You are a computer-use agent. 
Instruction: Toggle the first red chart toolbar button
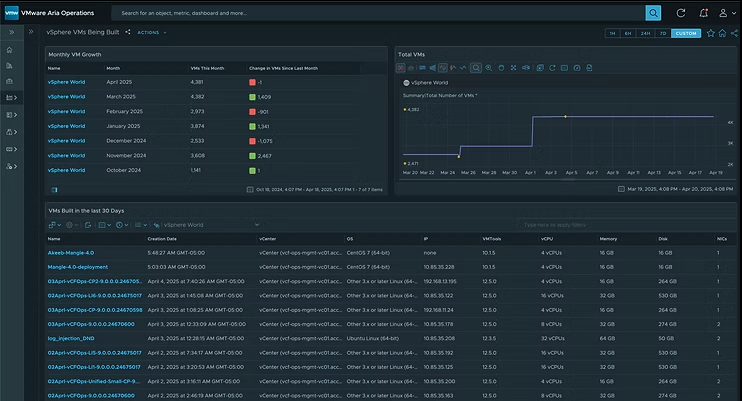tap(400, 68)
